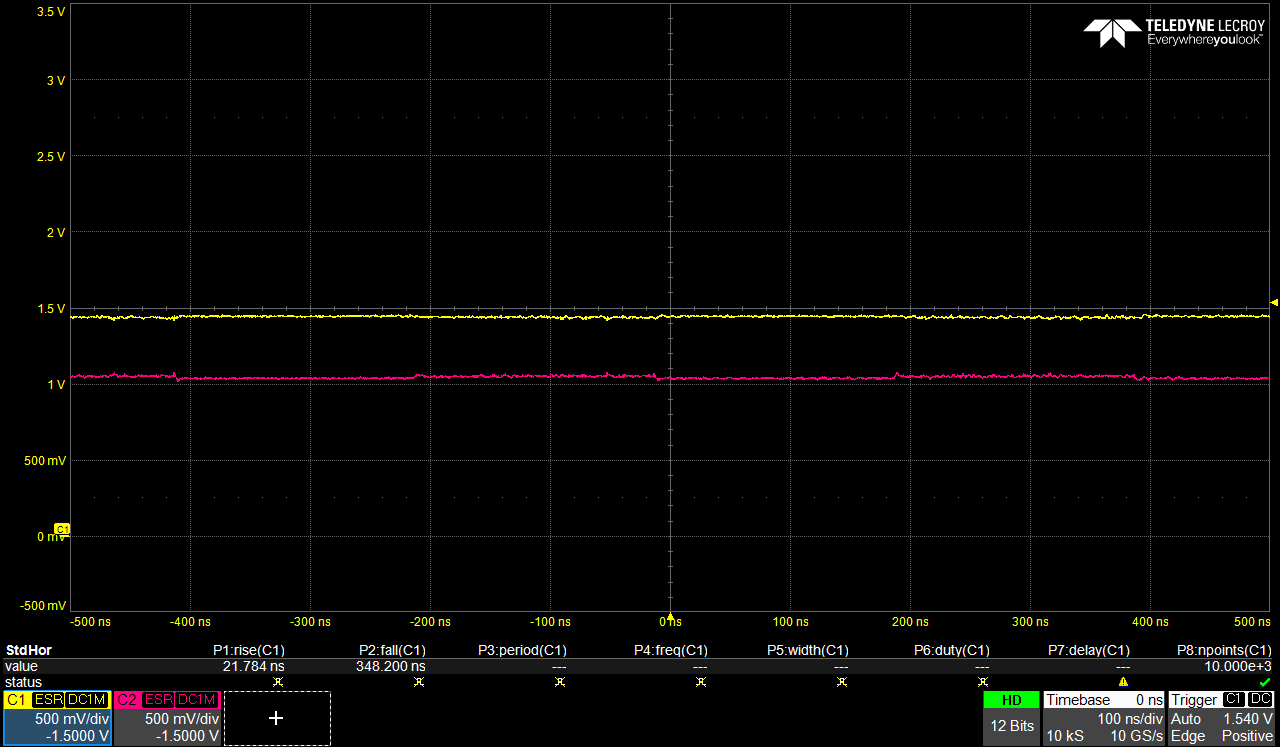The image size is (1280, 747).
Task: Open the HD 12 Bits descriptor
Action: pos(1010,718)
